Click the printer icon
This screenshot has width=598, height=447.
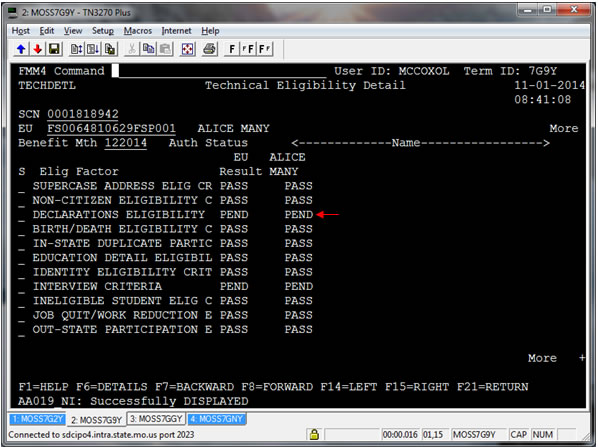[209, 49]
